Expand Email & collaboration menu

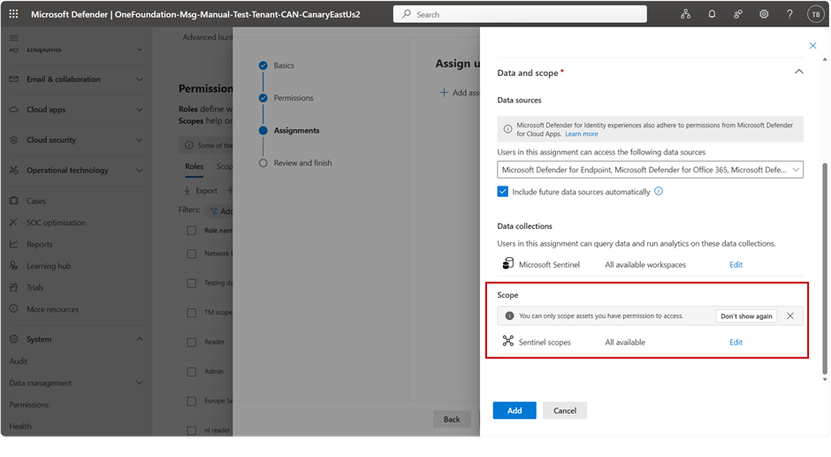pyautogui.click(x=139, y=80)
